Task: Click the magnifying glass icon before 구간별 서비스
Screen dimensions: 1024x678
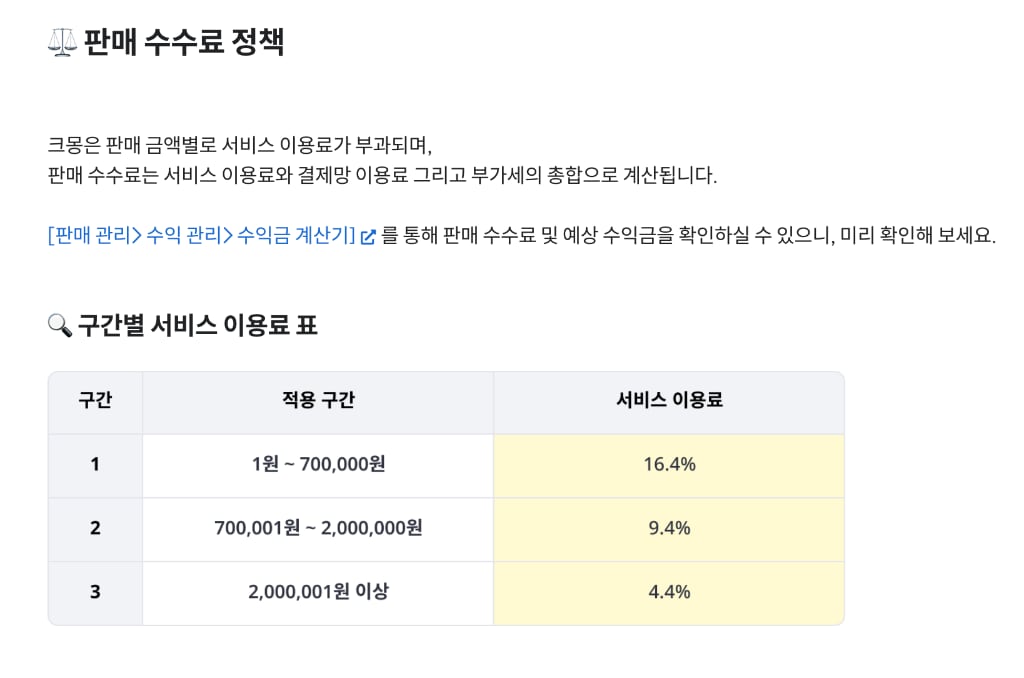Action: [59, 325]
